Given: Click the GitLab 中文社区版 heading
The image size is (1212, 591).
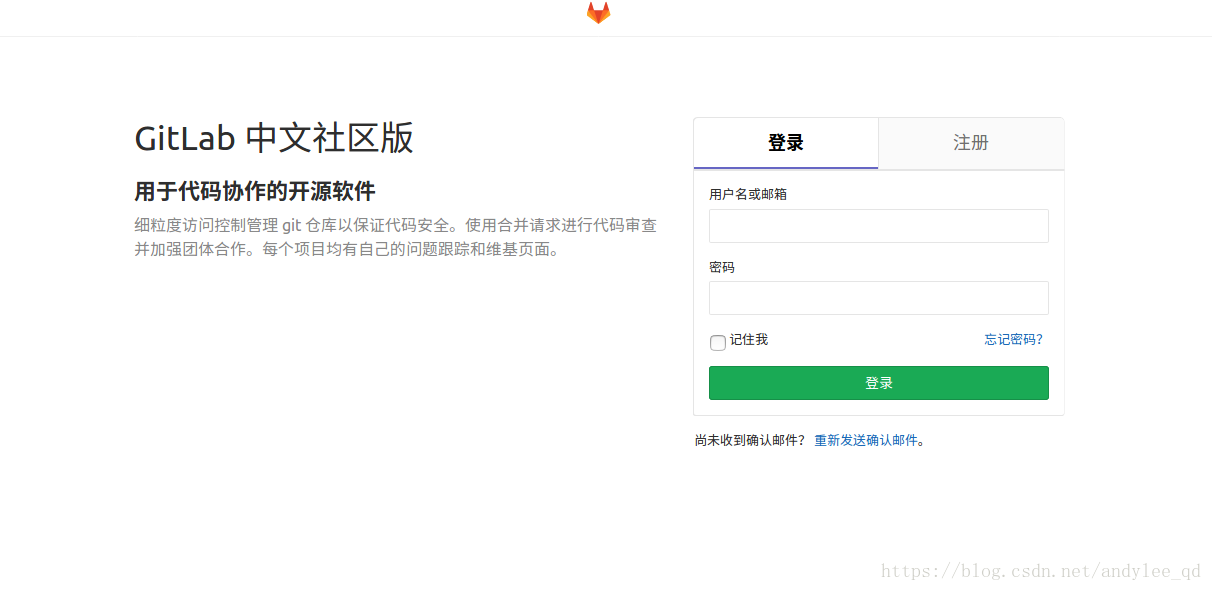Looking at the screenshot, I should tap(274, 138).
